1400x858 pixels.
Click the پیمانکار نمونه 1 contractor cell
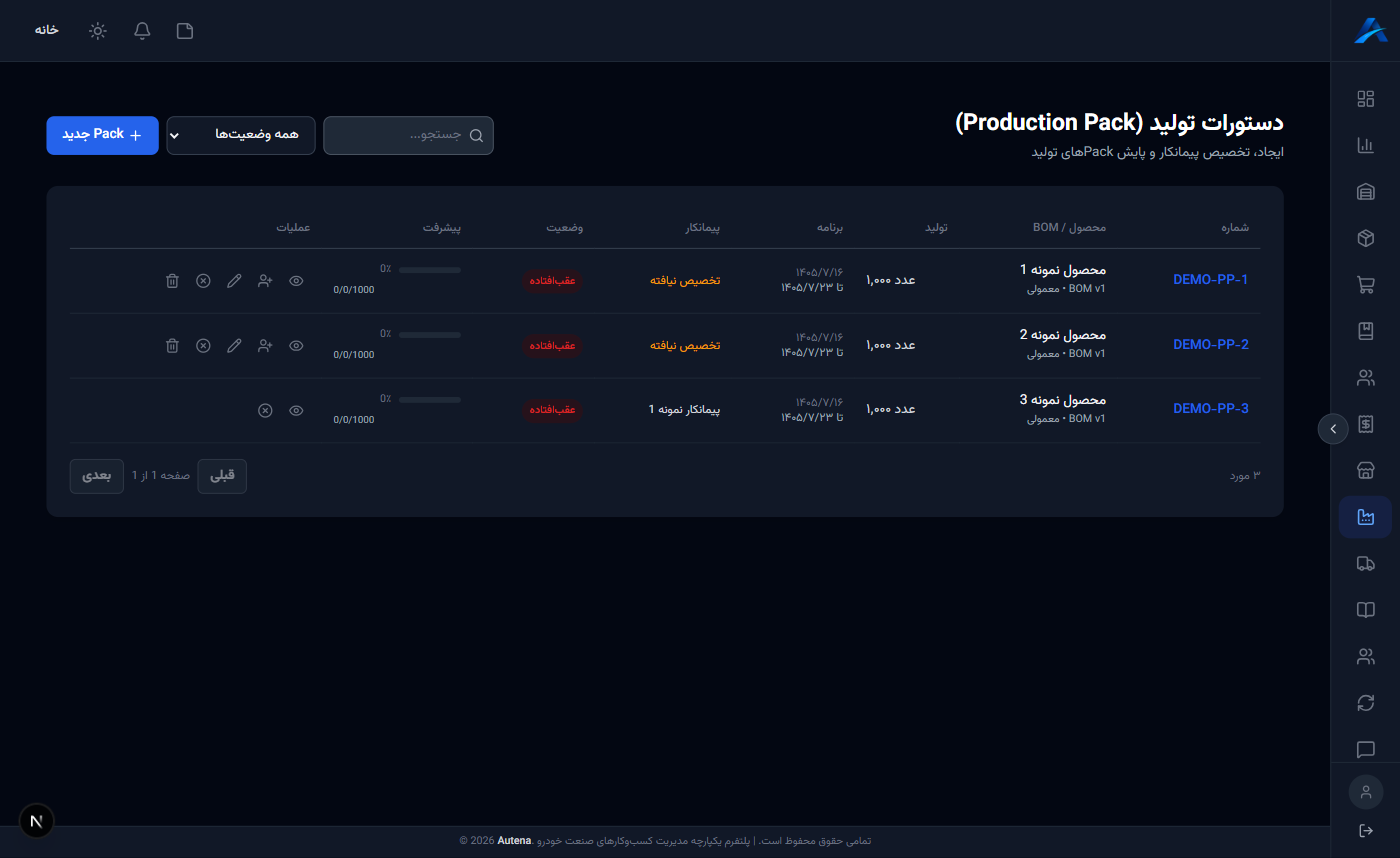point(684,409)
